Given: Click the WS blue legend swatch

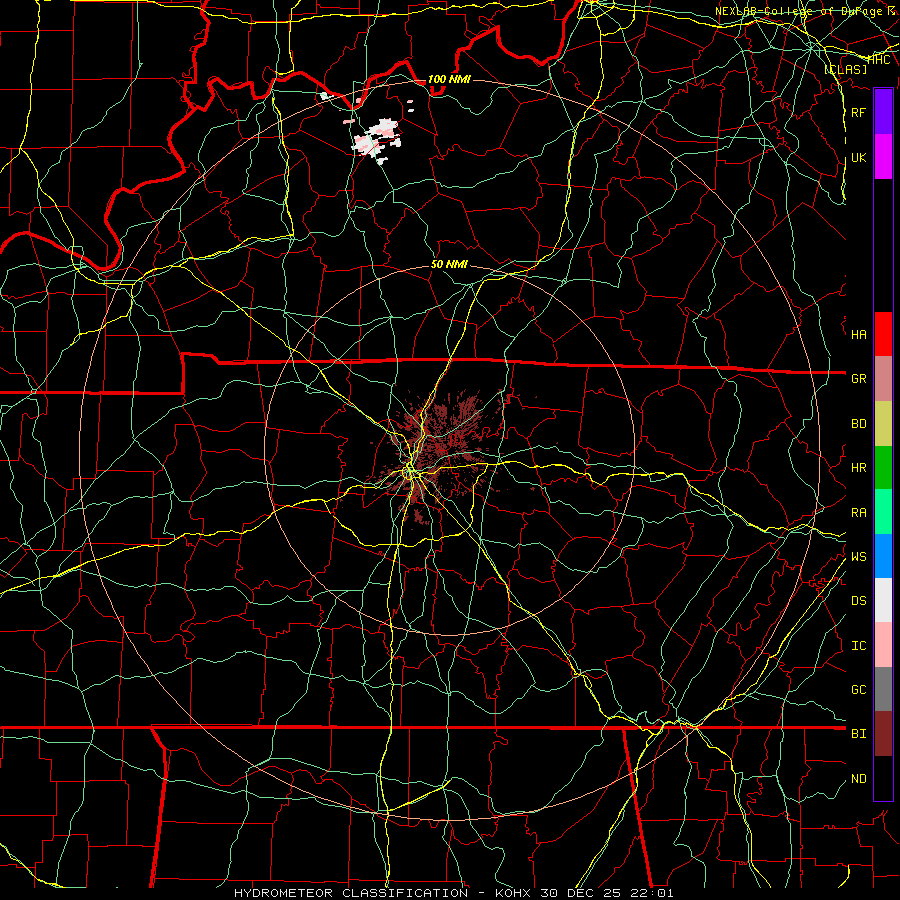Looking at the screenshot, I should (883, 556).
